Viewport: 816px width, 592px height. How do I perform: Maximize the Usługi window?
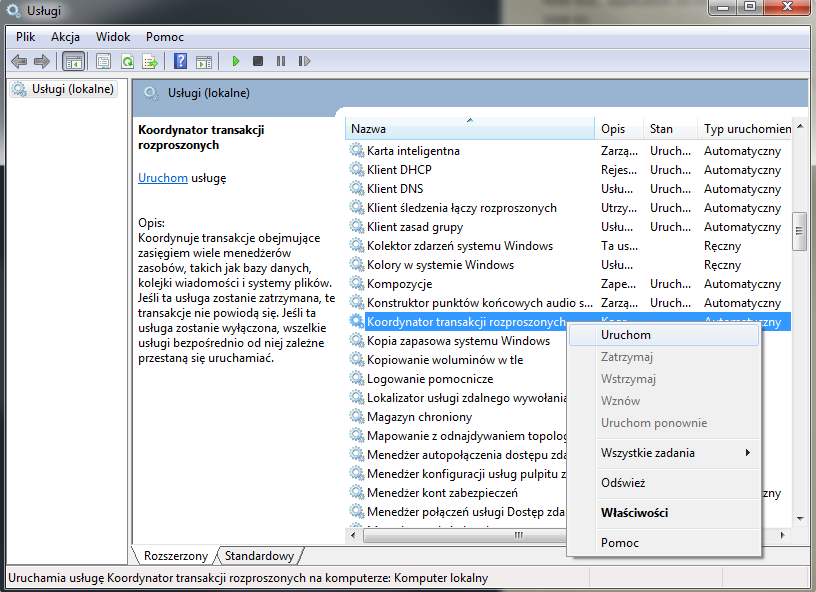click(x=750, y=7)
